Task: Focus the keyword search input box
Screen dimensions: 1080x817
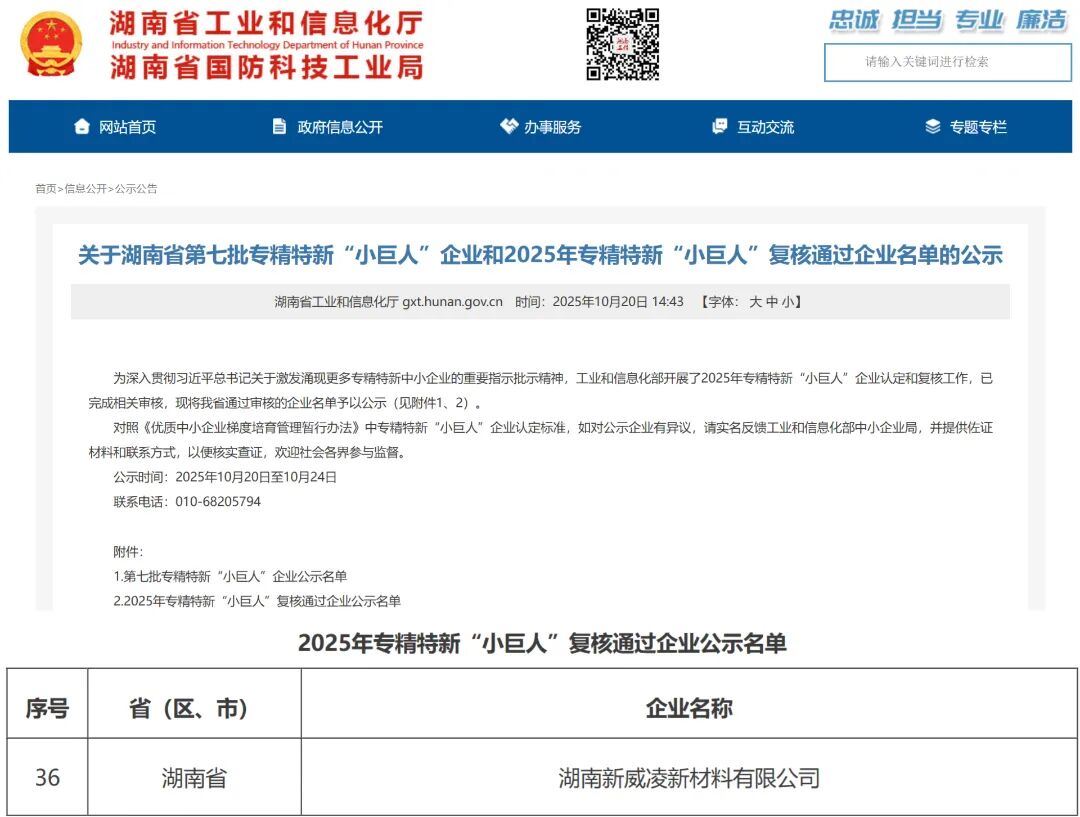Action: pos(946,62)
